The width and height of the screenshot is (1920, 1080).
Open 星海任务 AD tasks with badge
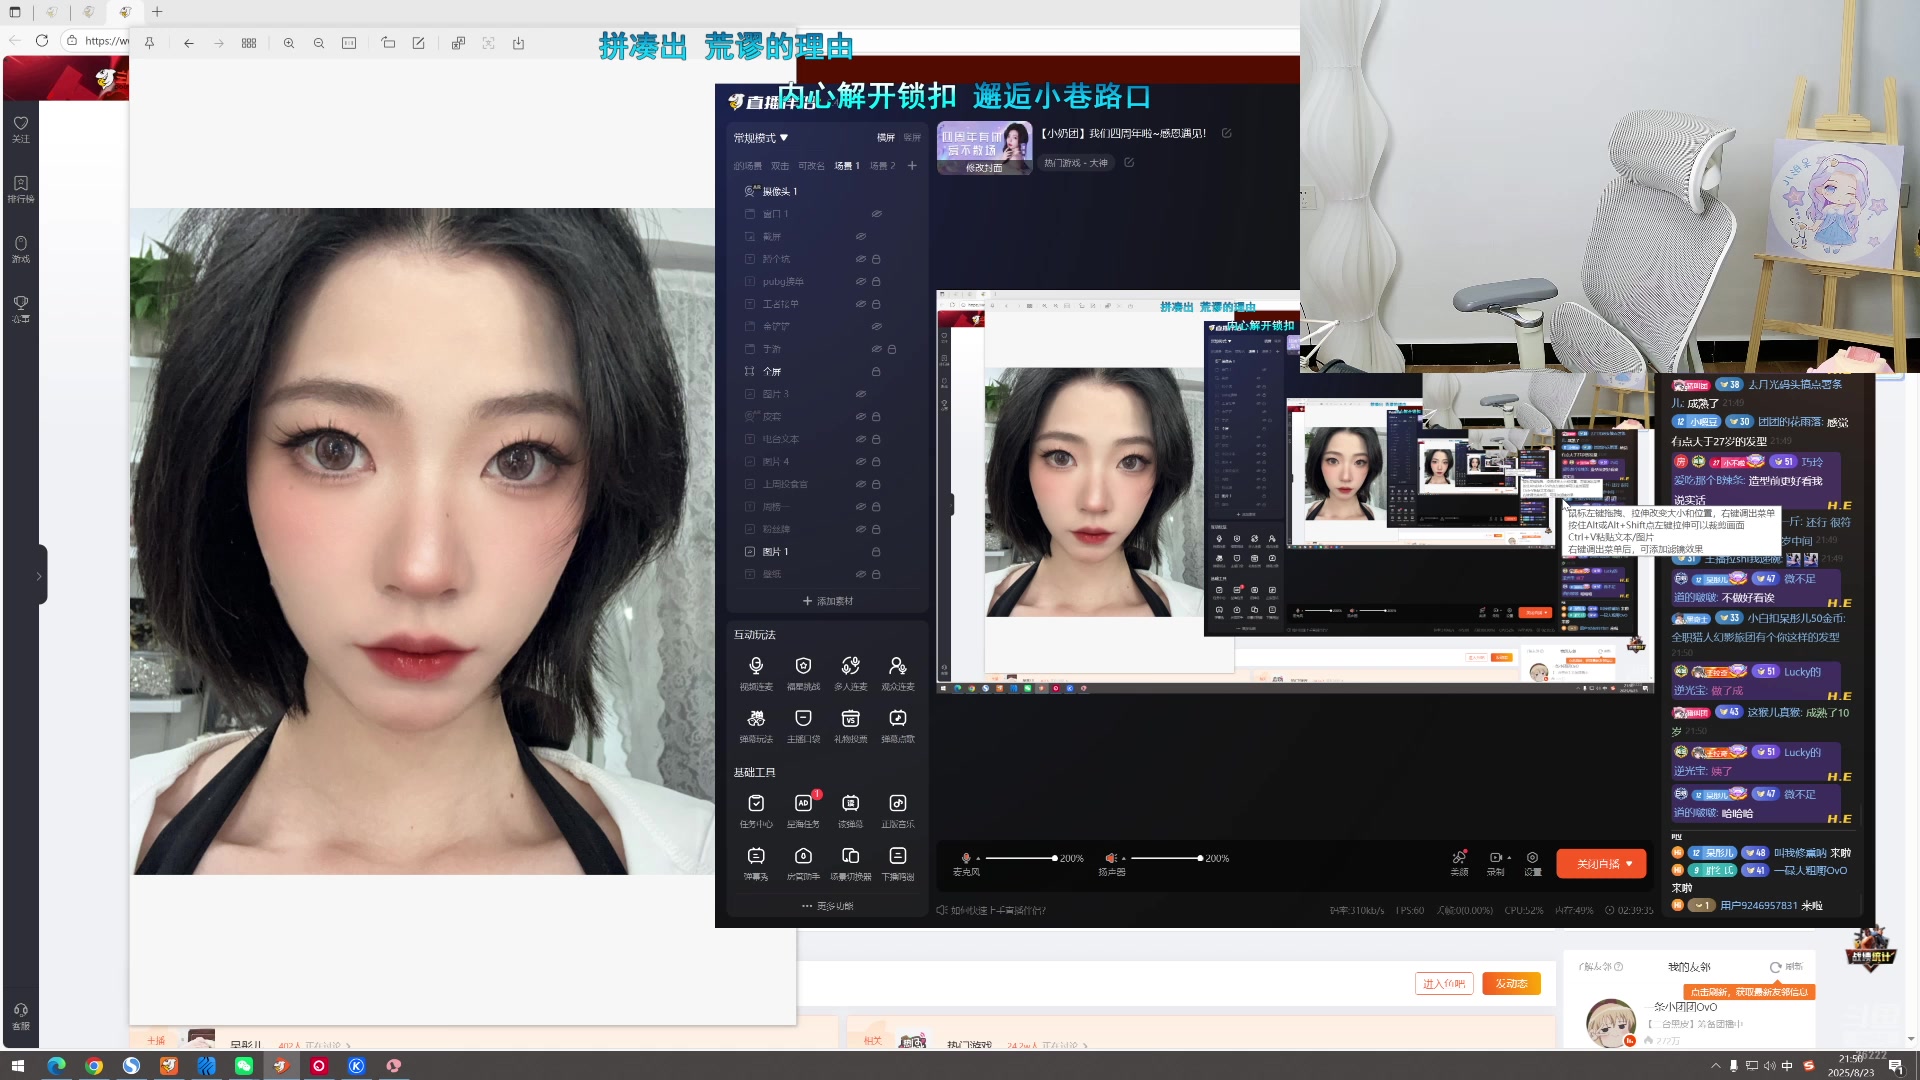(x=803, y=811)
